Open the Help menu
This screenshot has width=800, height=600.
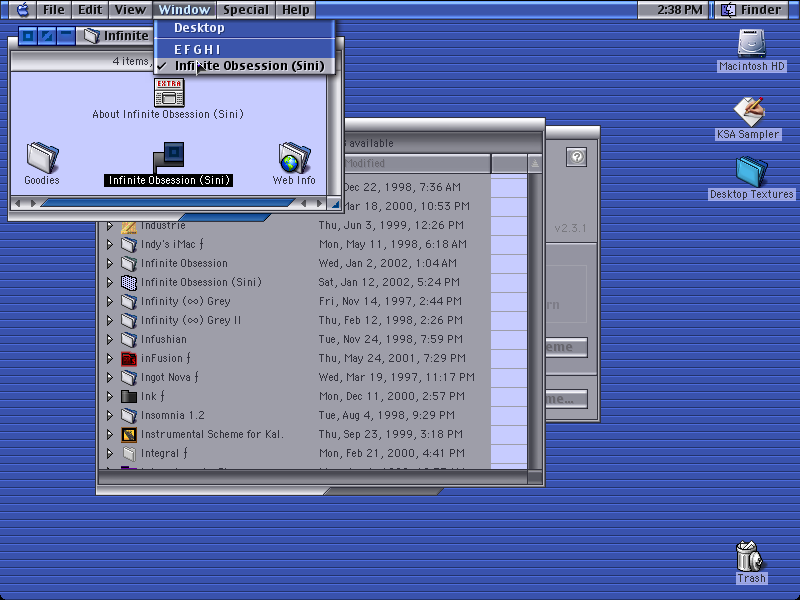296,10
